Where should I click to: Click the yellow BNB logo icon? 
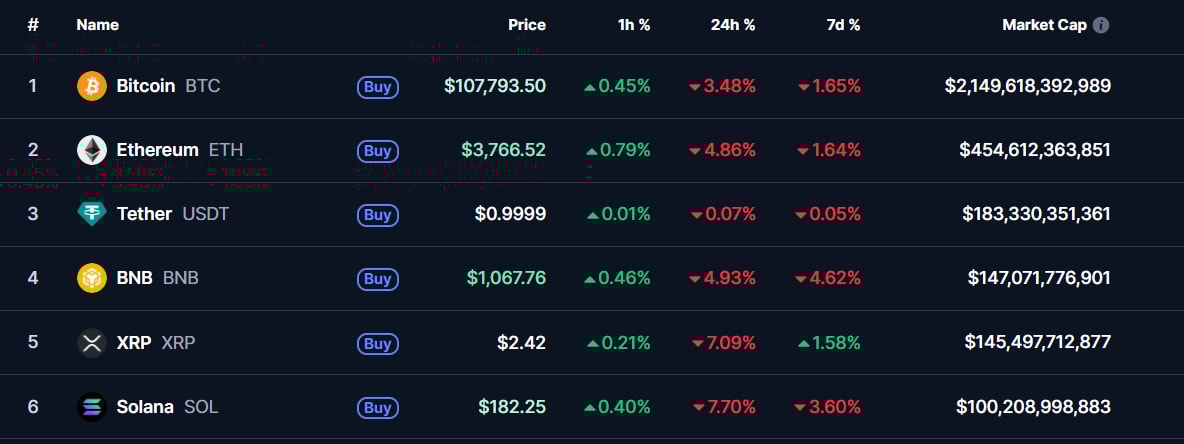pos(92,278)
